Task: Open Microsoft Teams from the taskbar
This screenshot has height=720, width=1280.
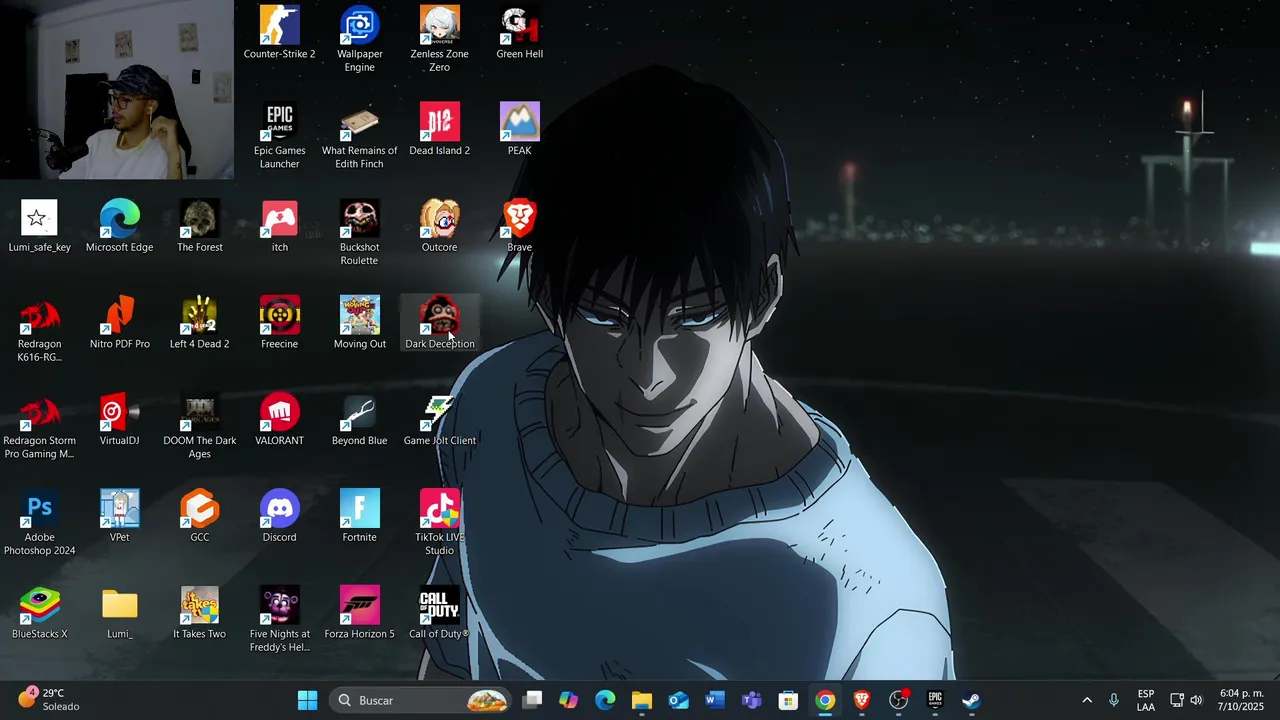Action: click(x=751, y=700)
